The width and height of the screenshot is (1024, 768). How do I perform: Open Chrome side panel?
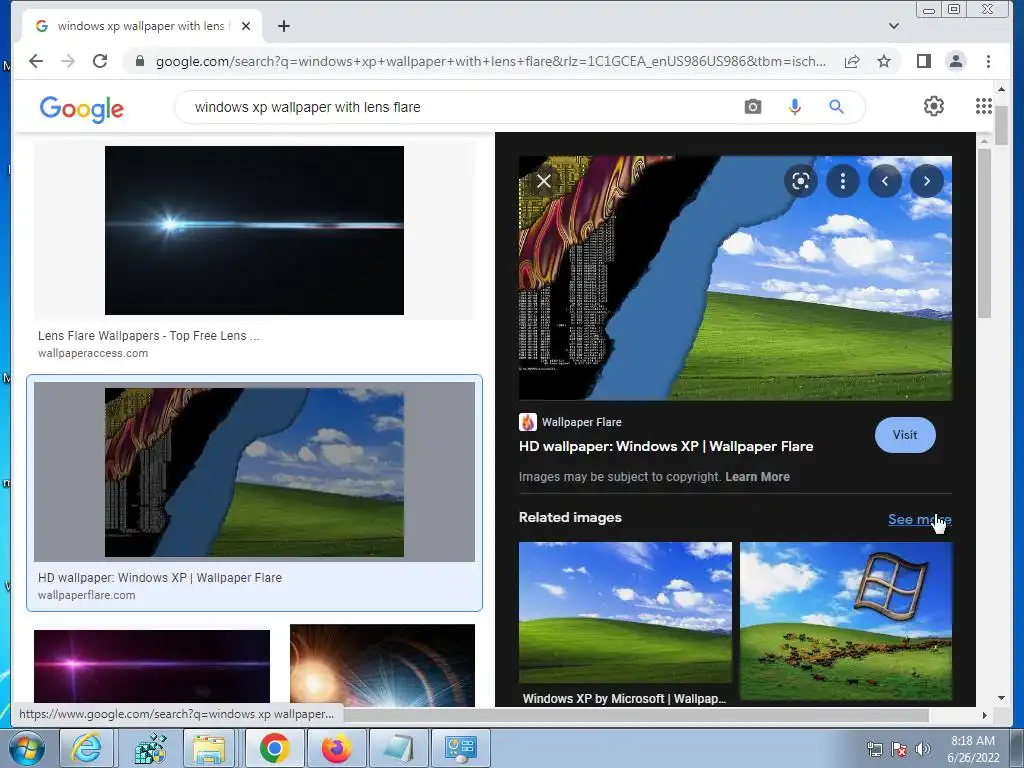click(x=923, y=61)
